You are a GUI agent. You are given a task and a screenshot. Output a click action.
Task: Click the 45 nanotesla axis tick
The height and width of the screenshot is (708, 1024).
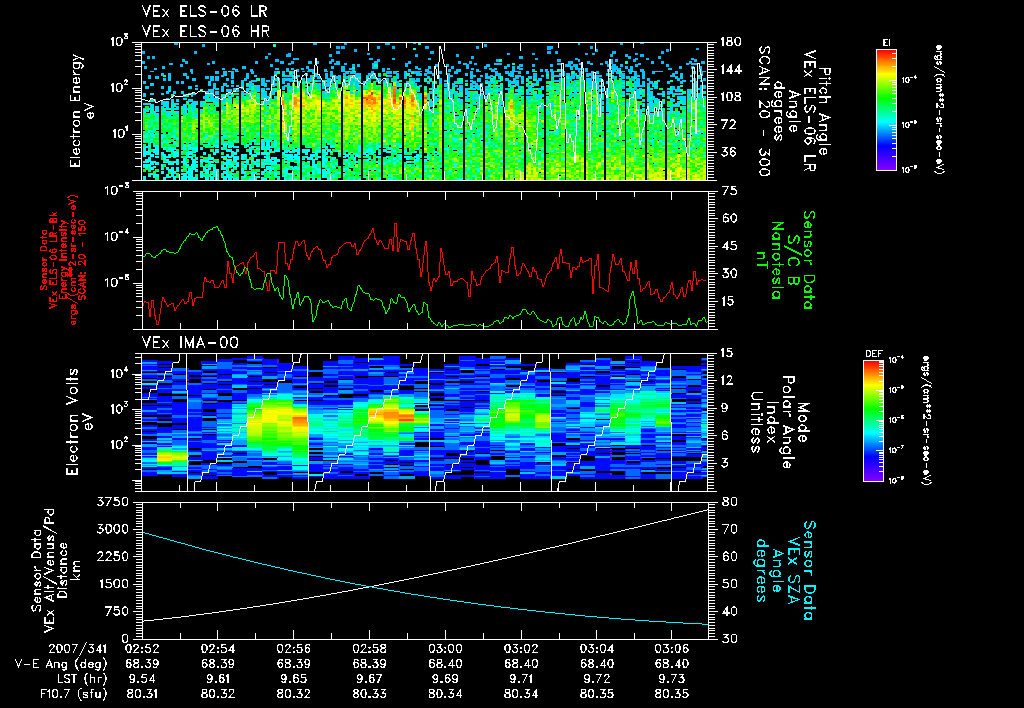(x=729, y=246)
